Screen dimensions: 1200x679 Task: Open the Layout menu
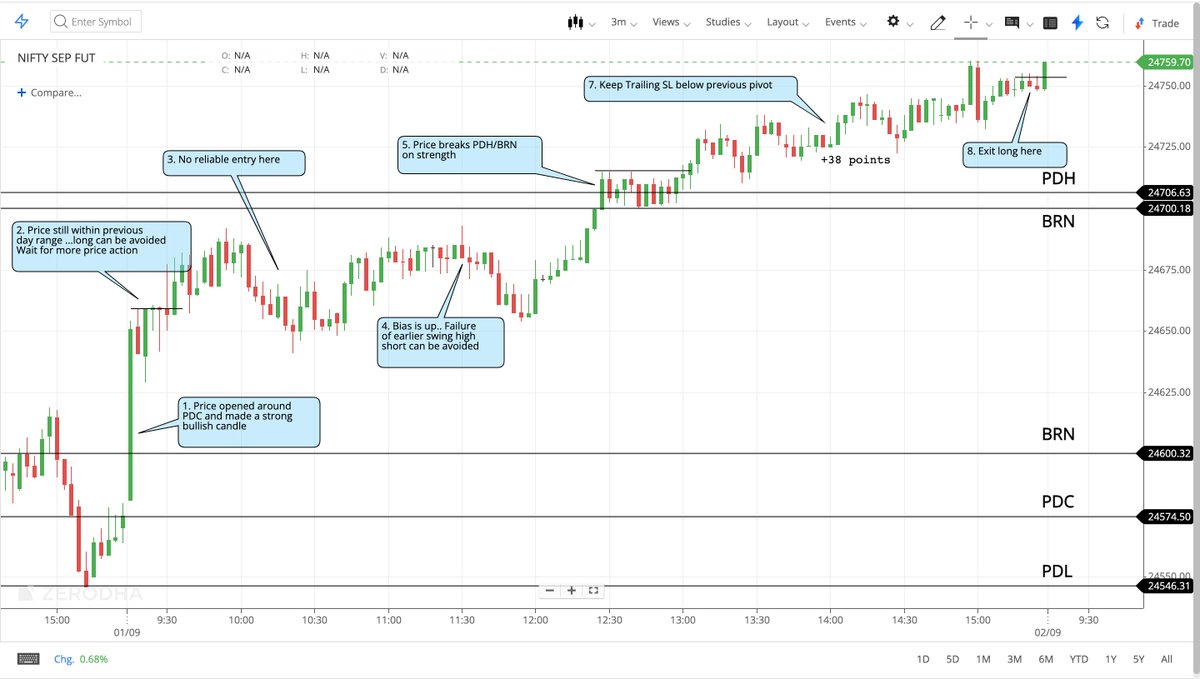(789, 22)
